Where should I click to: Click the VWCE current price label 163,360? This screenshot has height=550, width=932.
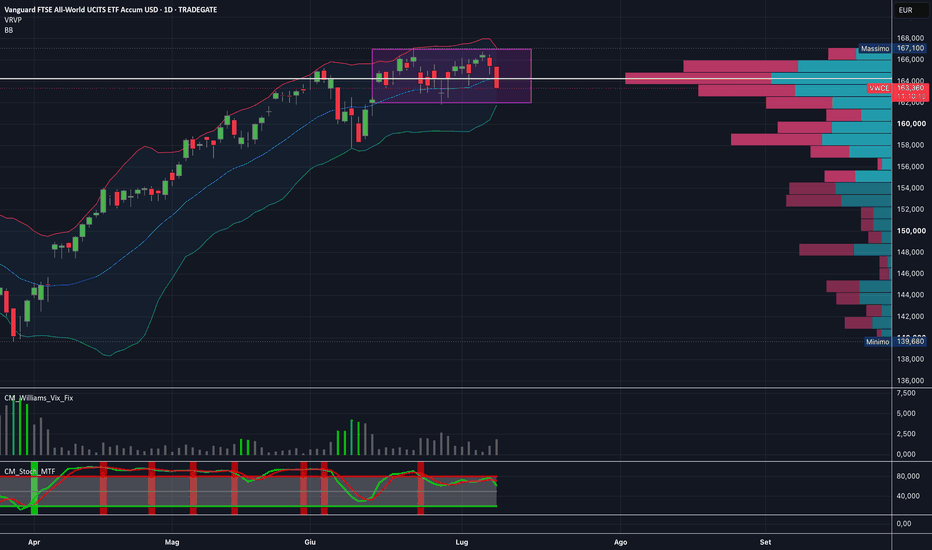click(x=898, y=88)
